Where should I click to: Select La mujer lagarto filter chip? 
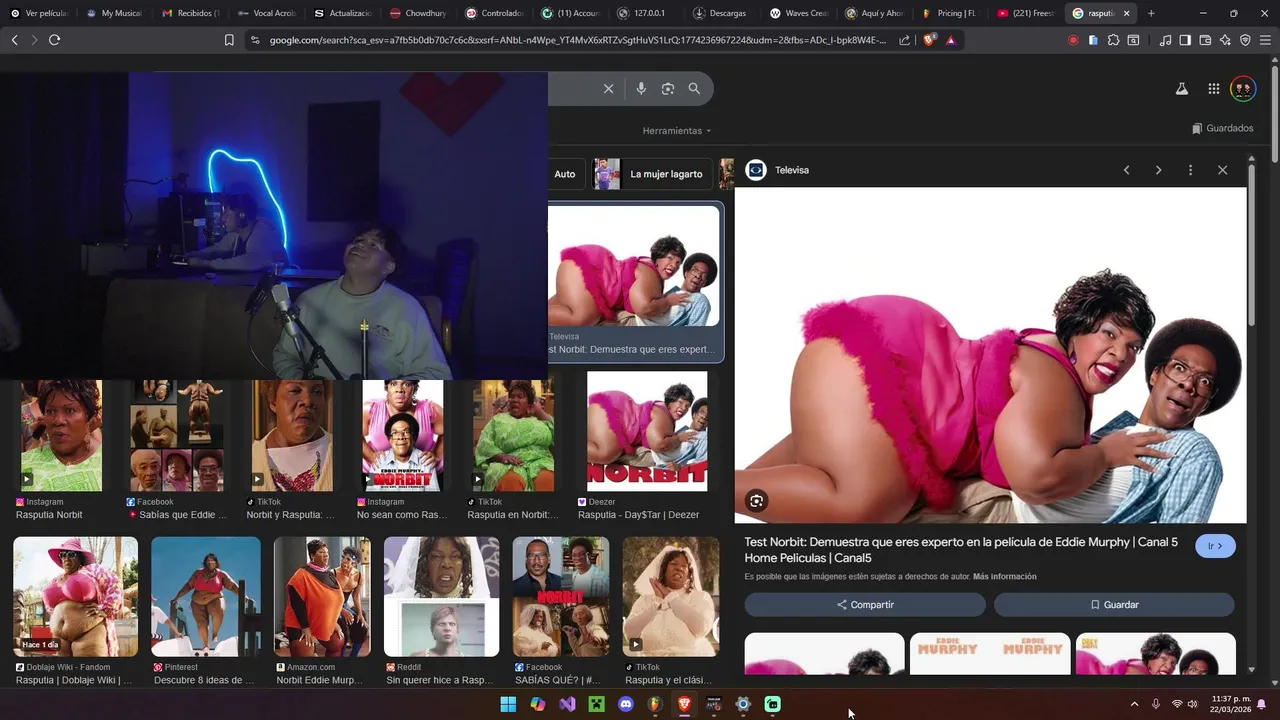(x=652, y=174)
